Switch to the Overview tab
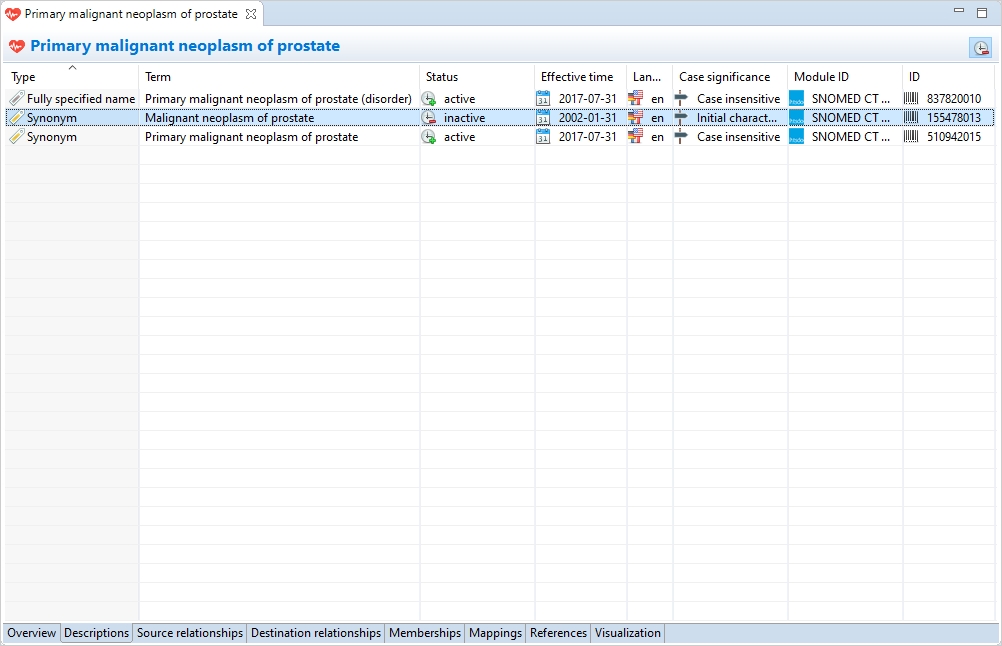 coord(32,633)
